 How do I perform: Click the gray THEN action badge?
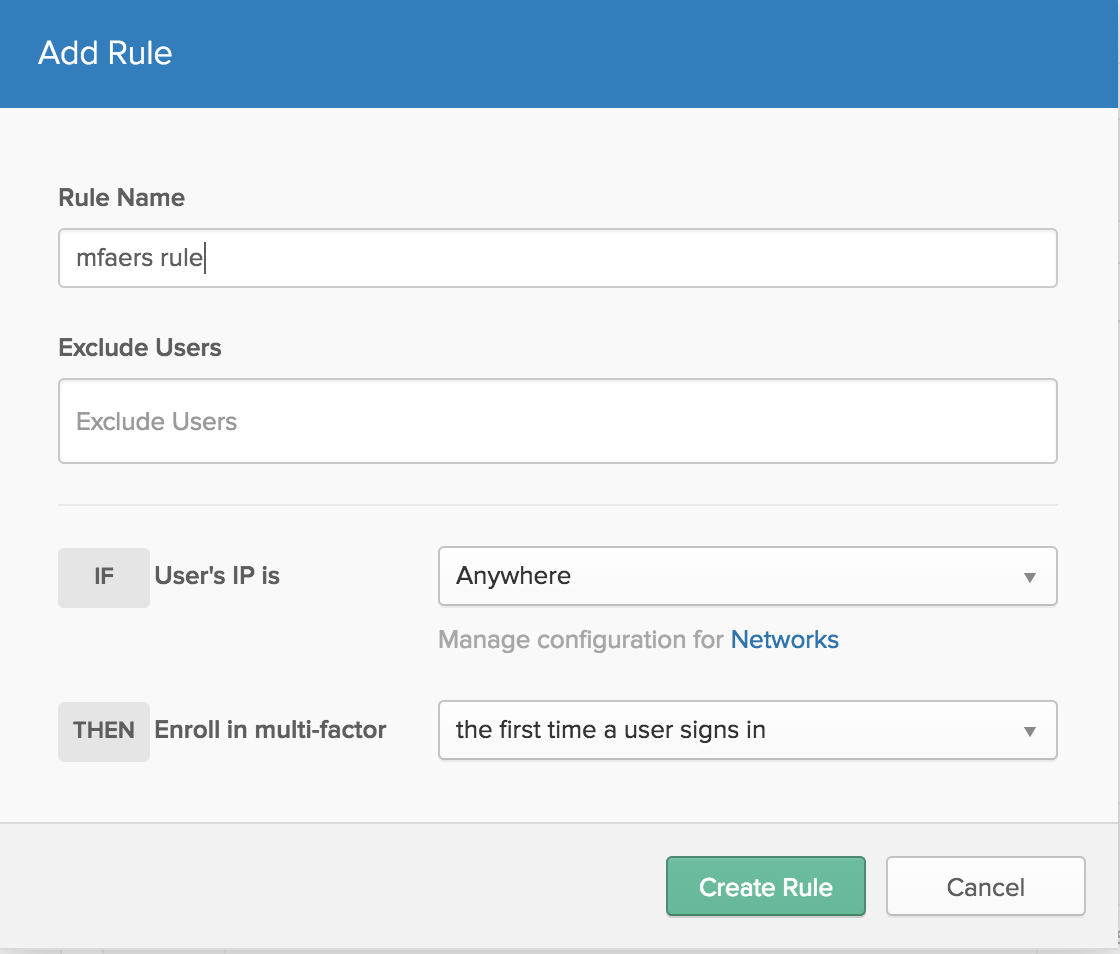(104, 731)
